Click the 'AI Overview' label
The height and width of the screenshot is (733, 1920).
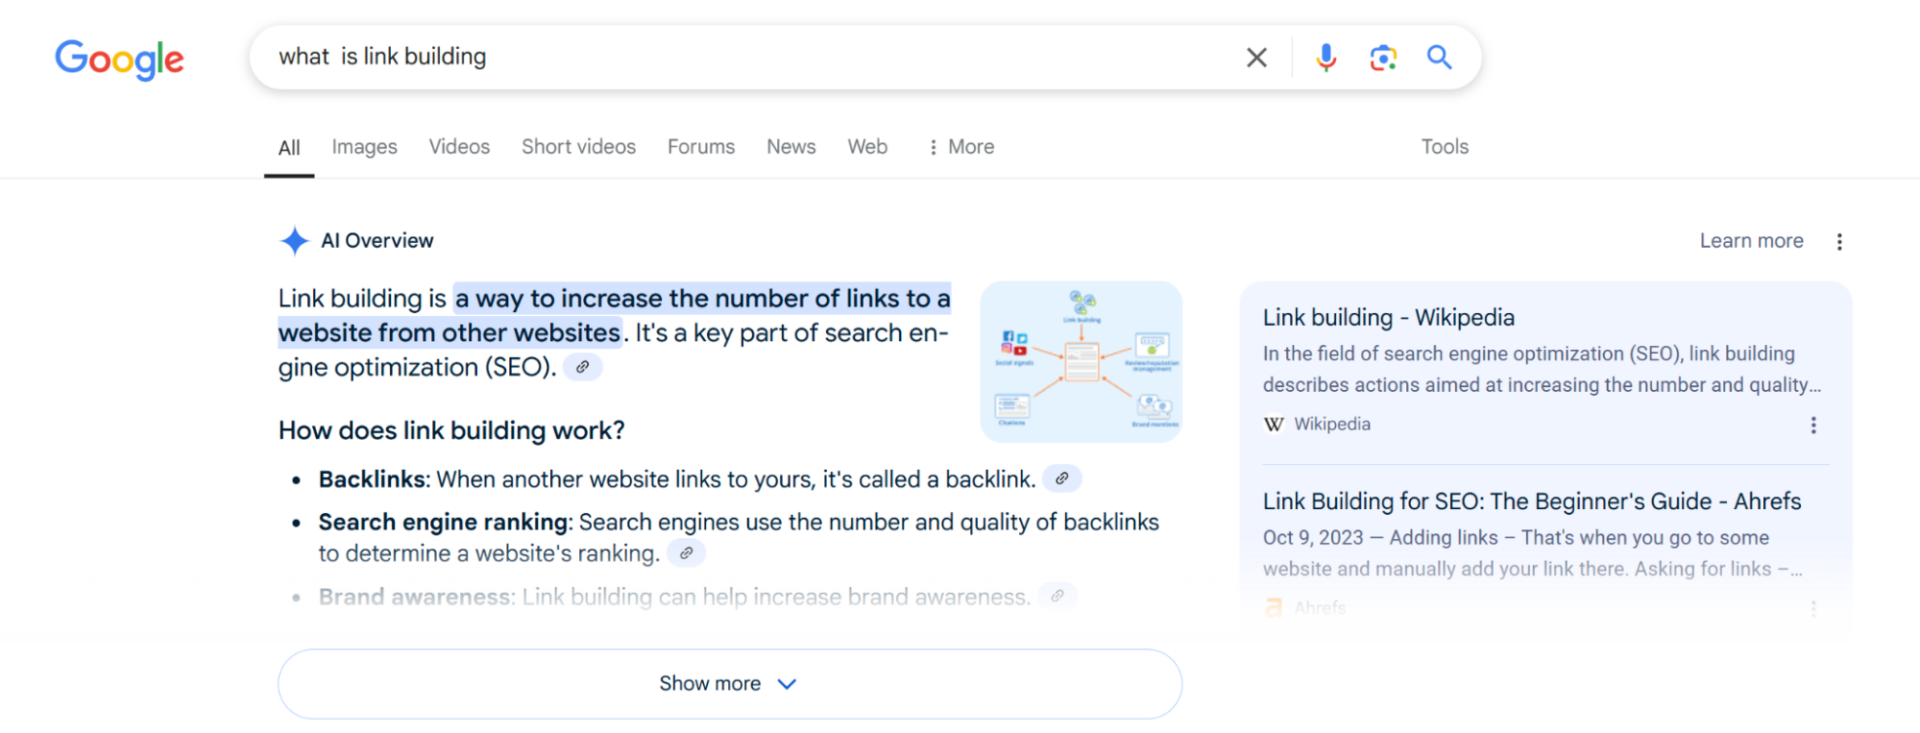coord(377,241)
